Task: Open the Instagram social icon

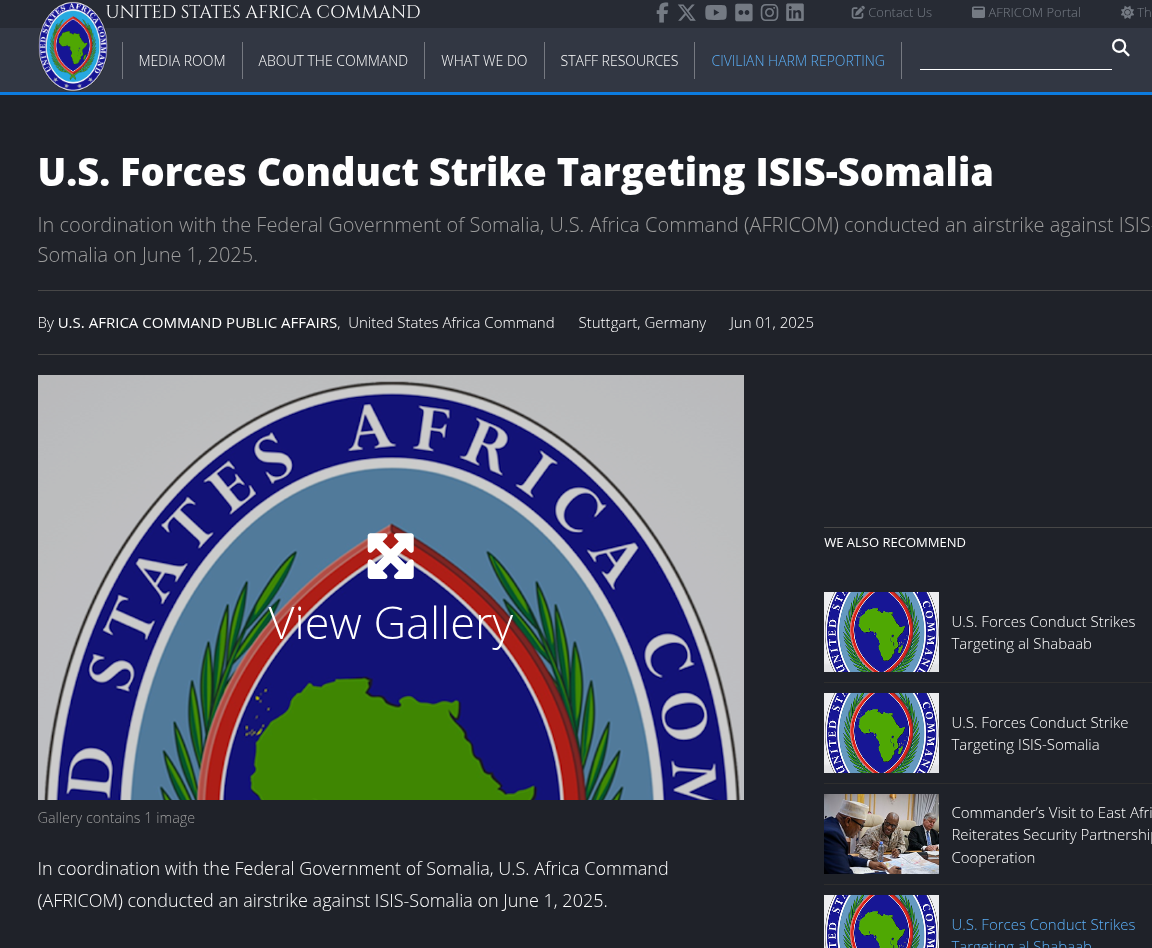Action: click(769, 12)
